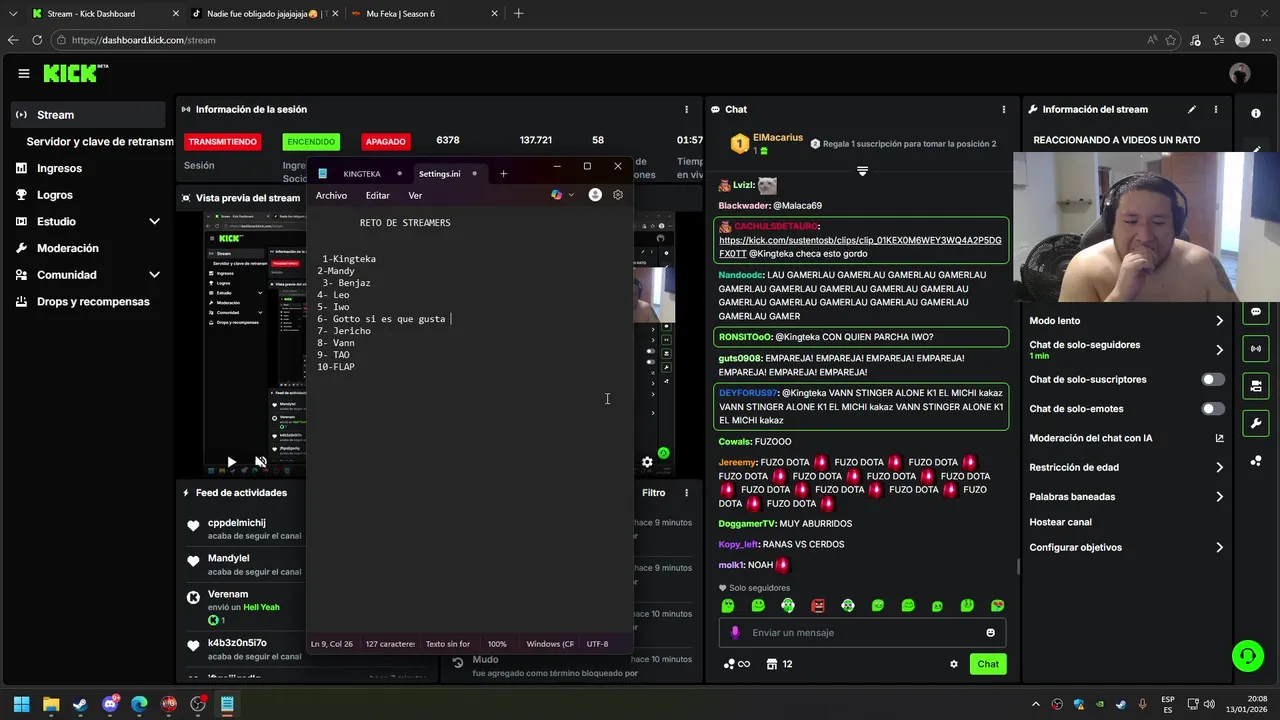Image resolution: width=1280 pixels, height=720 pixels.
Task: Click the broadcast signal icon in right sidebar
Action: [1256, 349]
